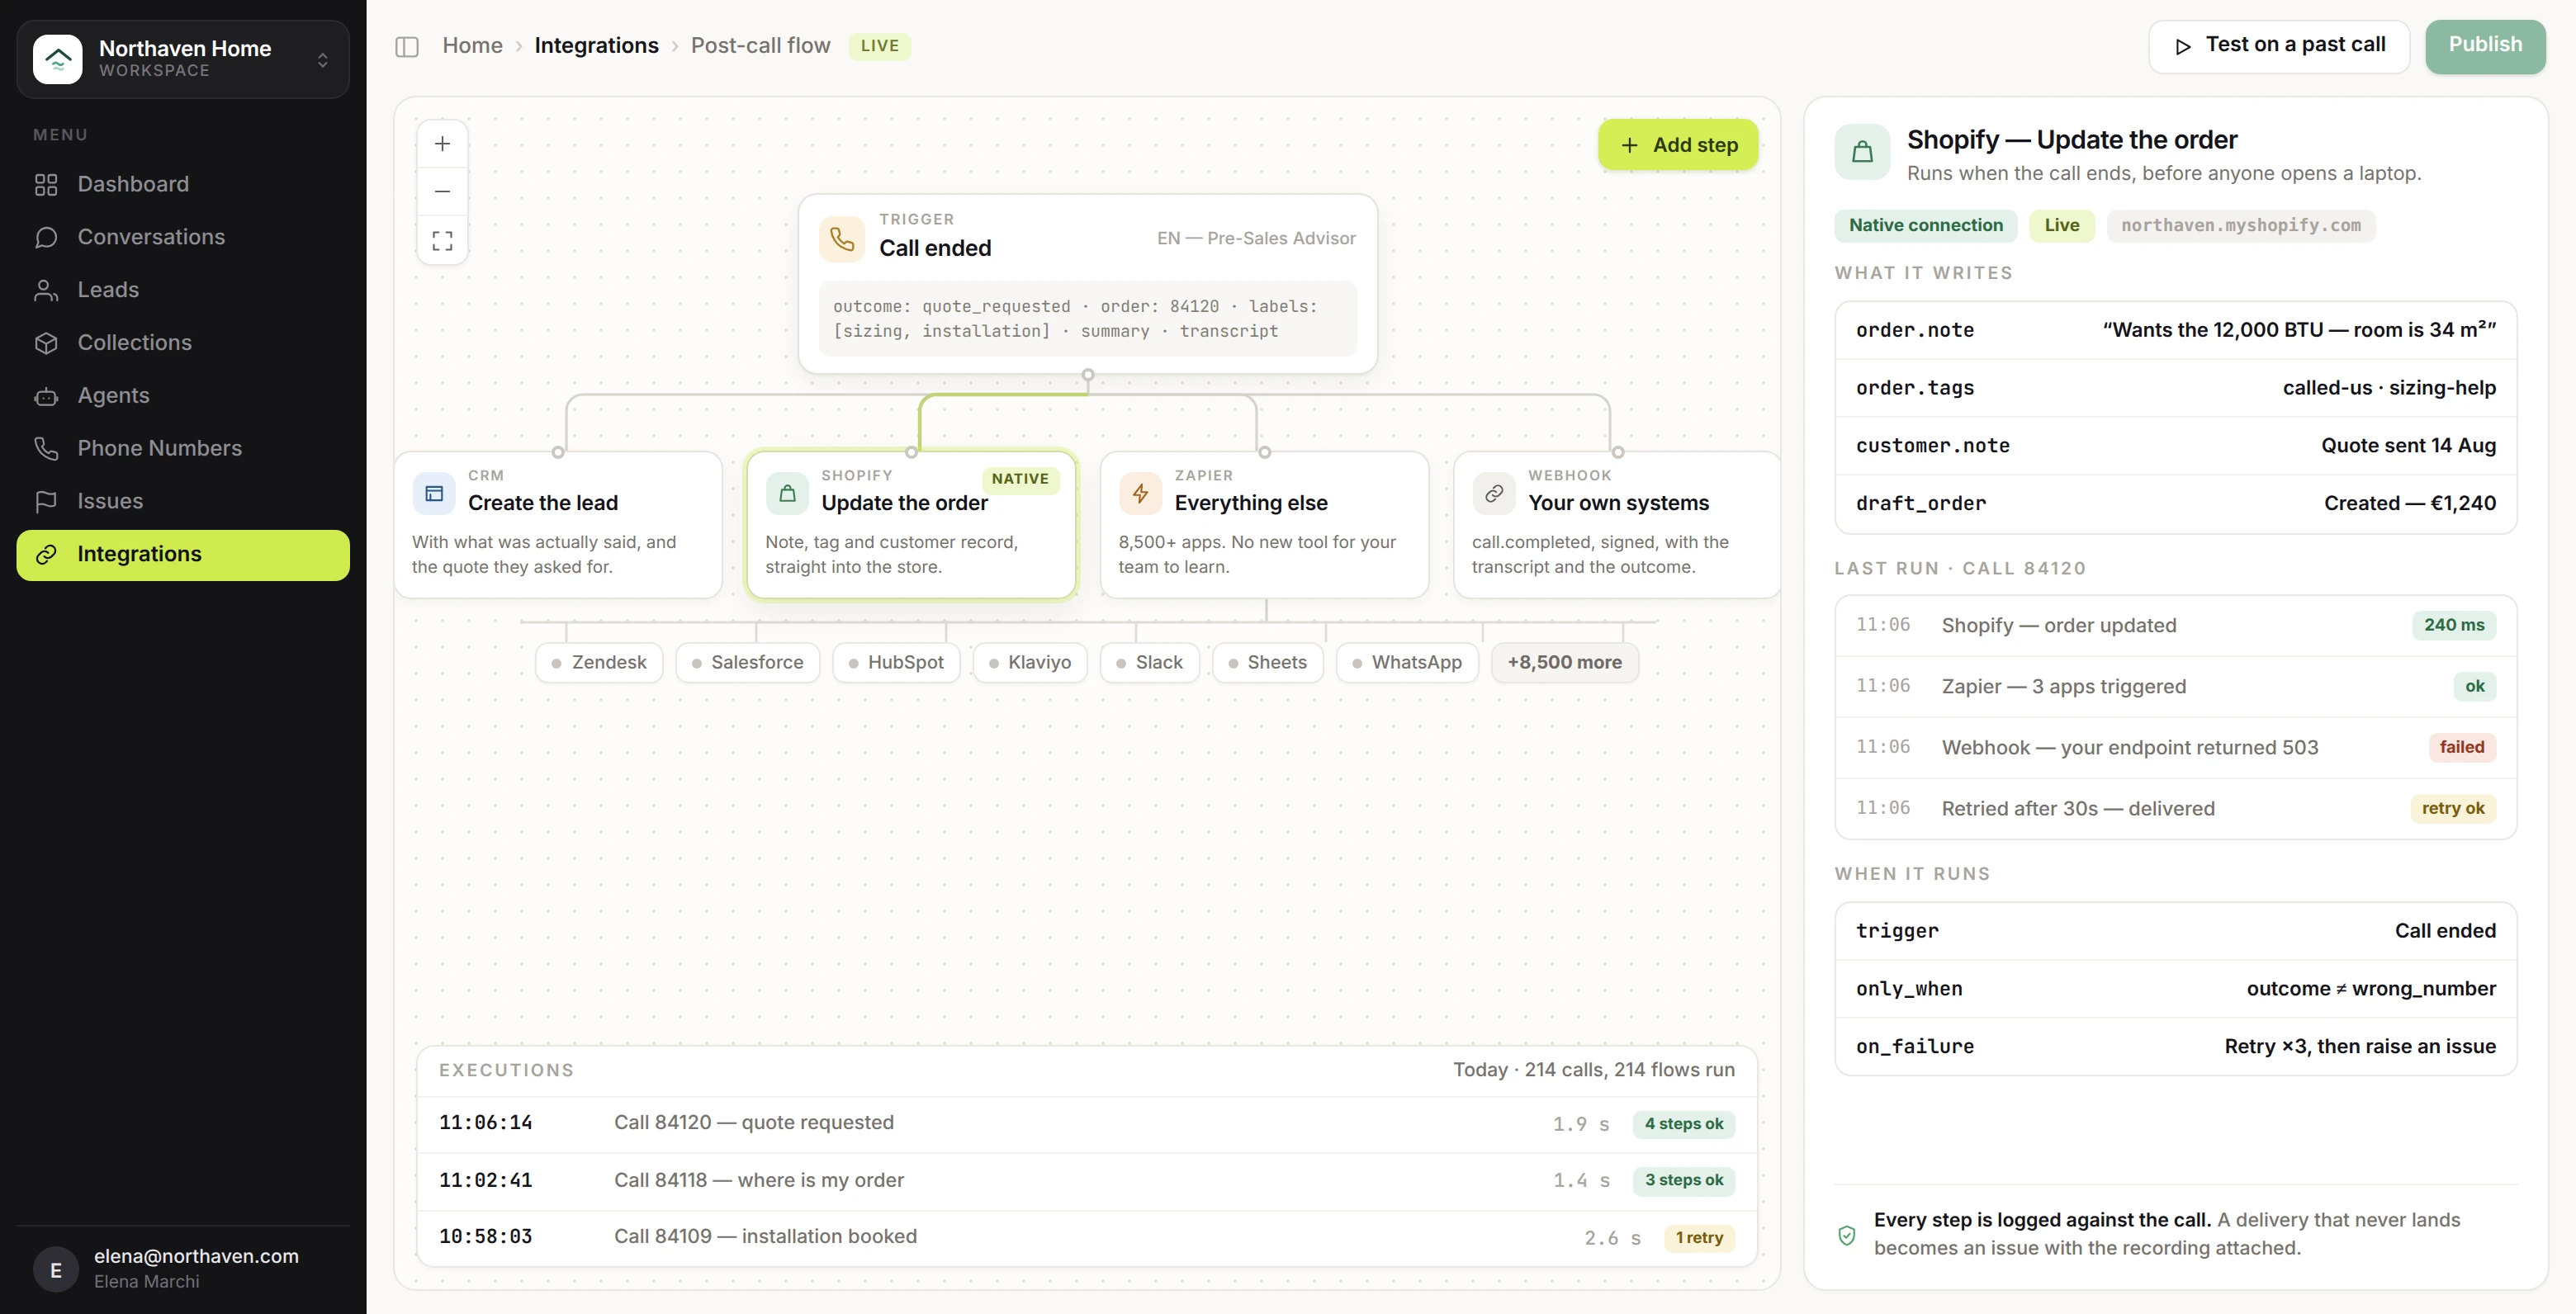Click the Agents robot icon
The image size is (2576, 1314).
tap(46, 396)
